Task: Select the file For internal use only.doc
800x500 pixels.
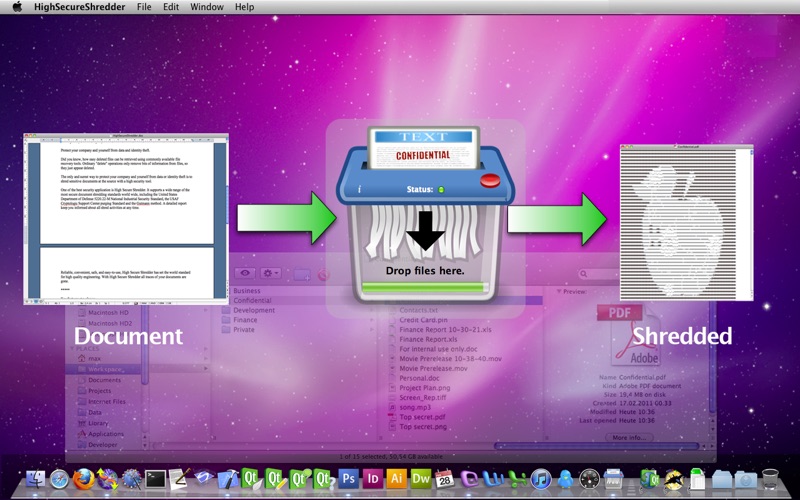Action: point(438,349)
